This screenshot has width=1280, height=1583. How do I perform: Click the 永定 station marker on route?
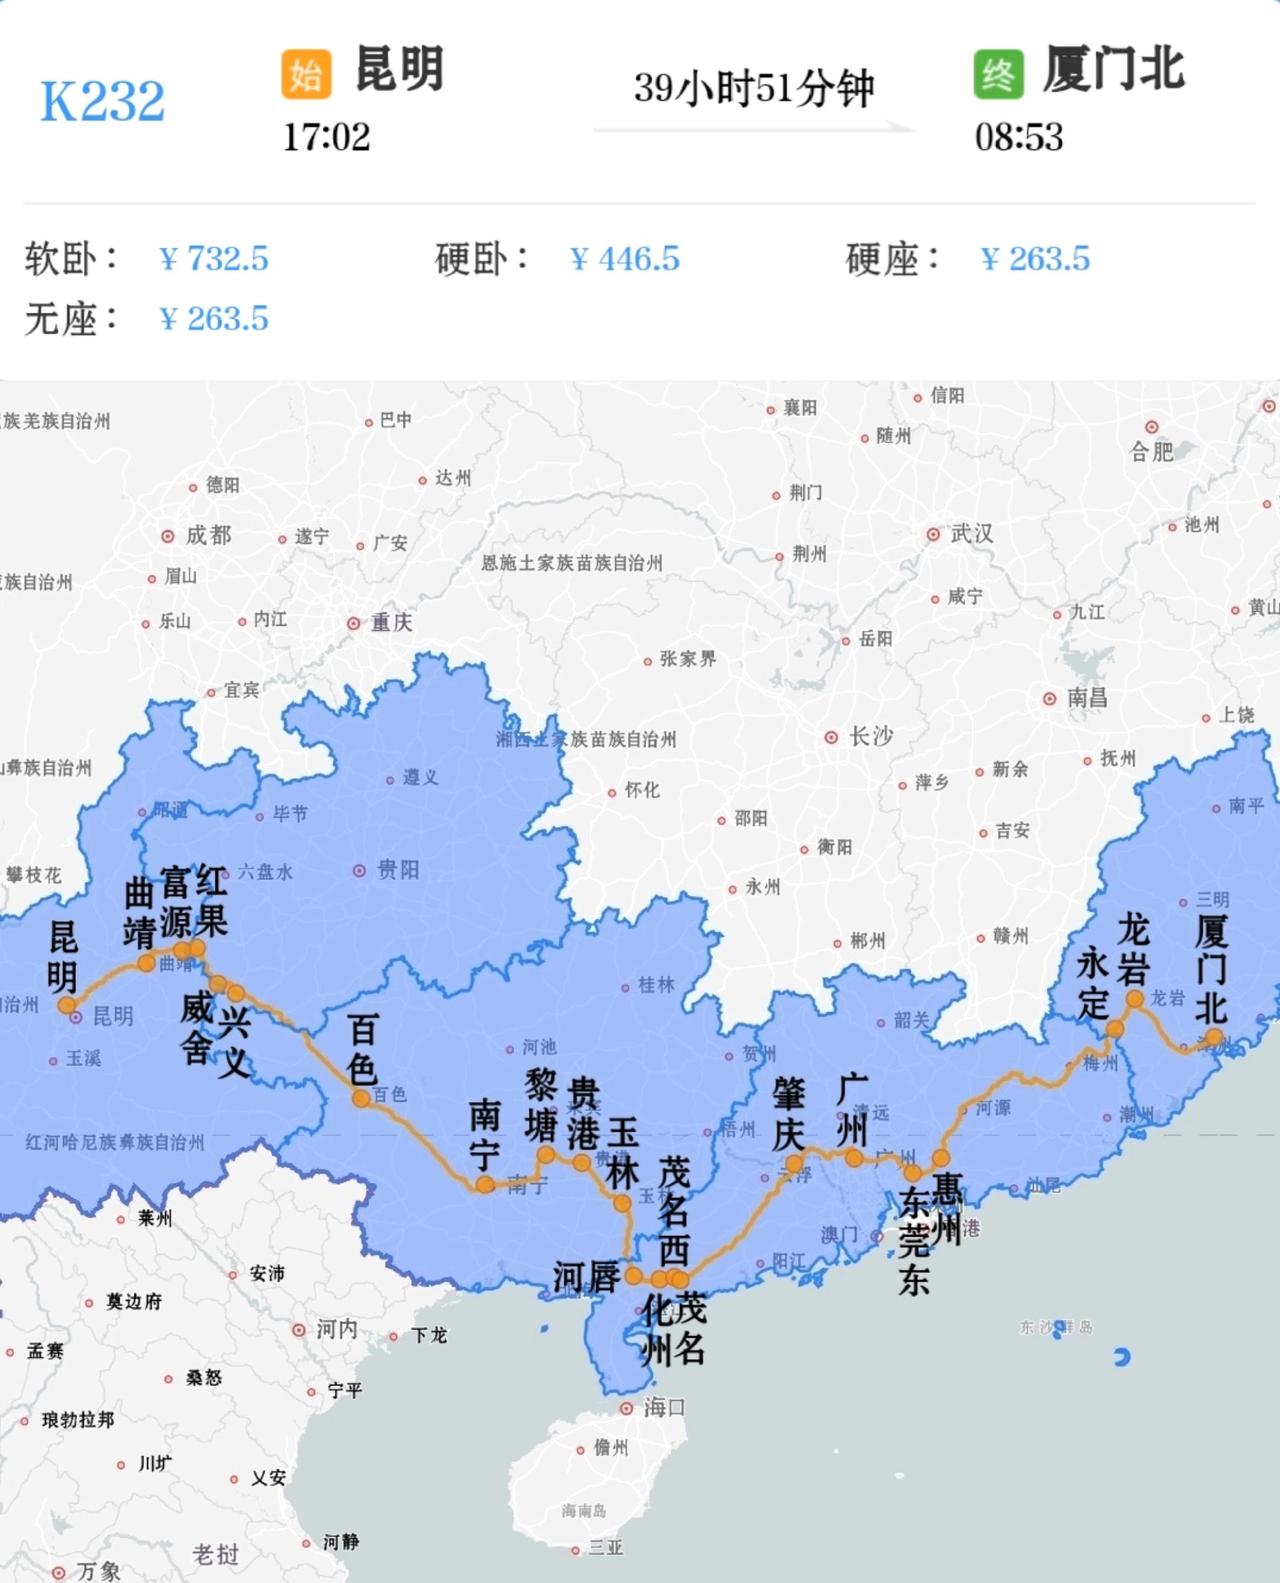pos(1115,1029)
